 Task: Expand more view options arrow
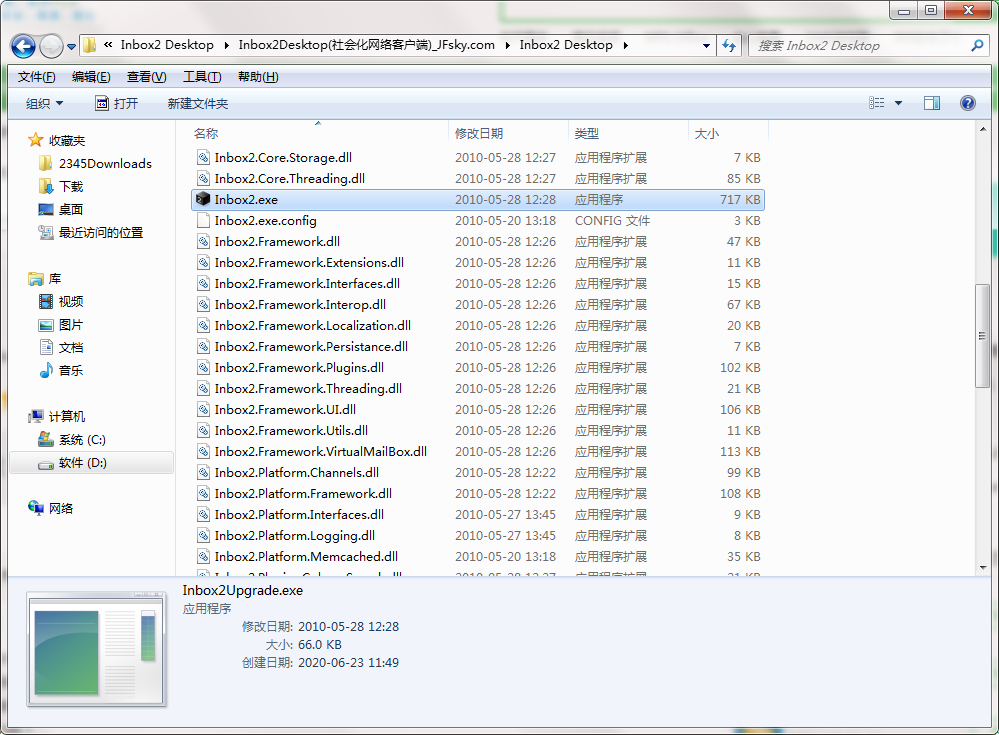(898, 103)
